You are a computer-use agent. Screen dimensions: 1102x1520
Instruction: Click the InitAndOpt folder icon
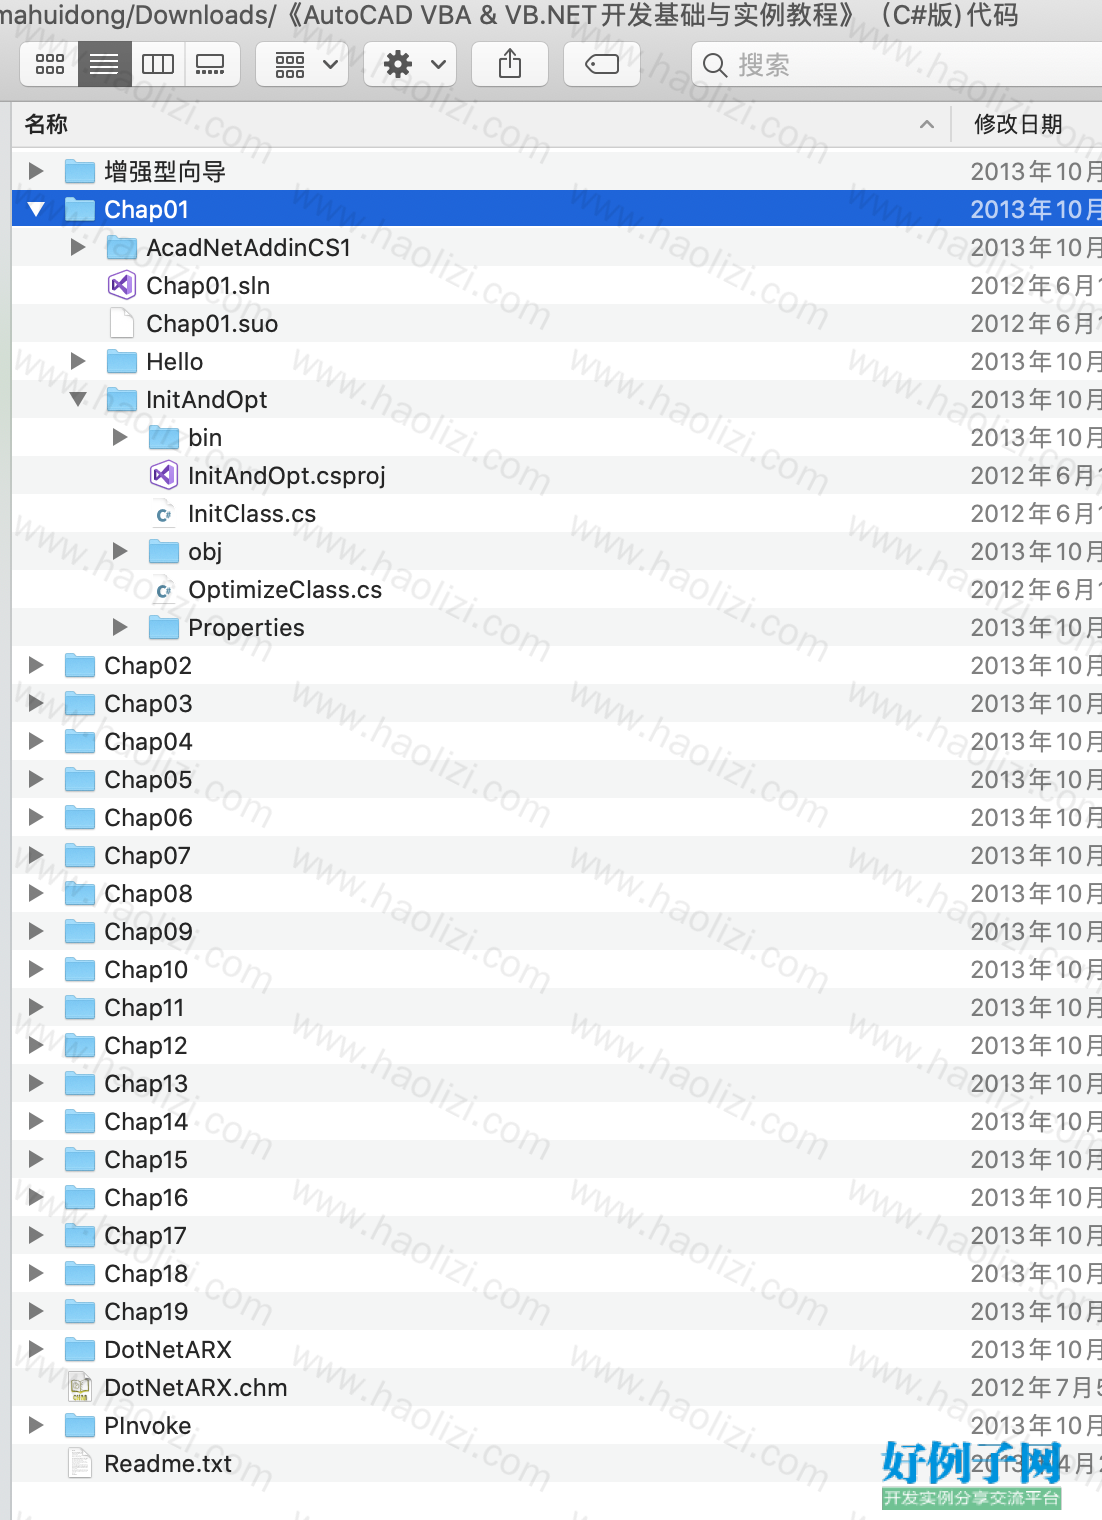(122, 399)
